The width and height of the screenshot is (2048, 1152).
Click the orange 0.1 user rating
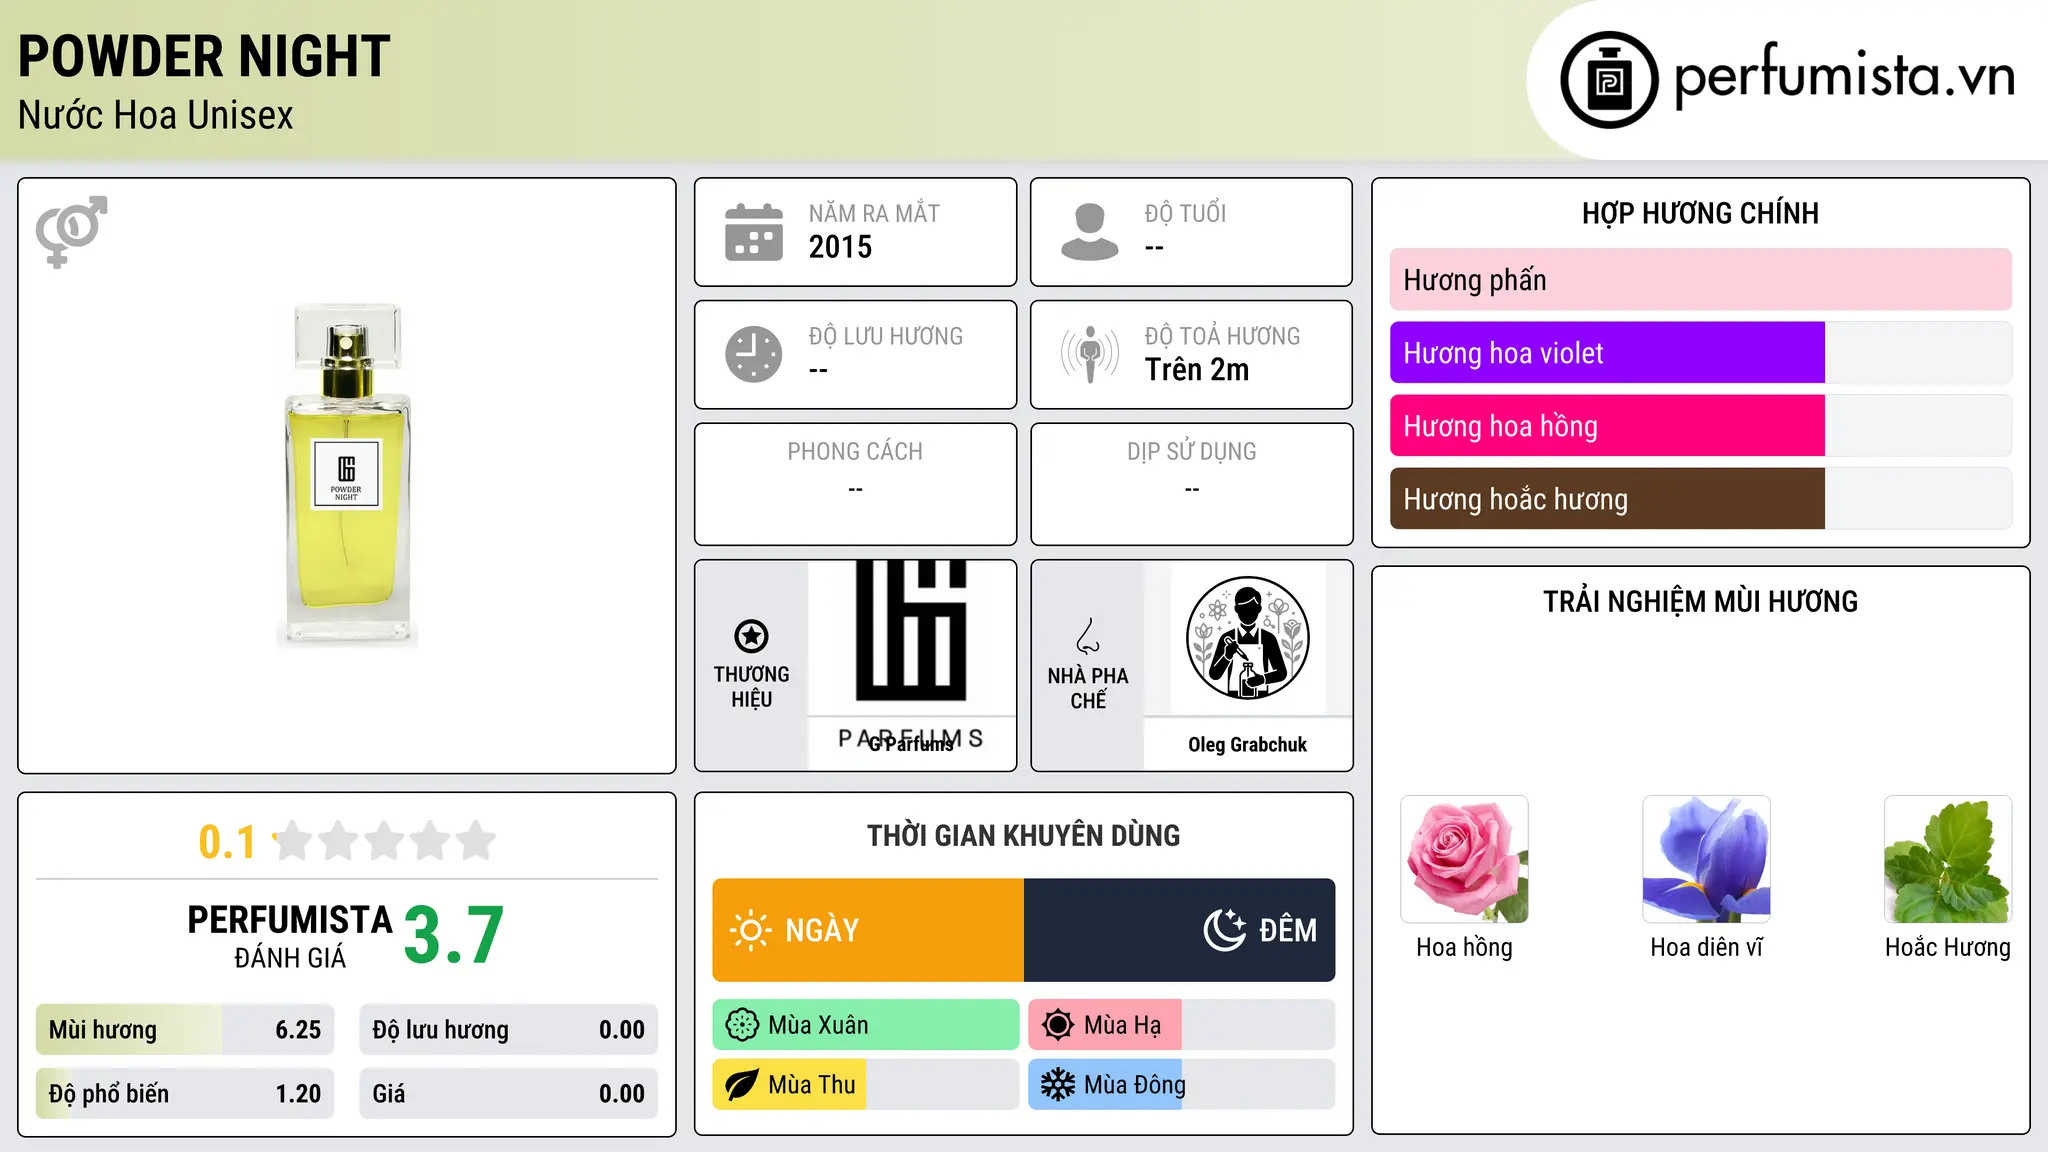227,842
